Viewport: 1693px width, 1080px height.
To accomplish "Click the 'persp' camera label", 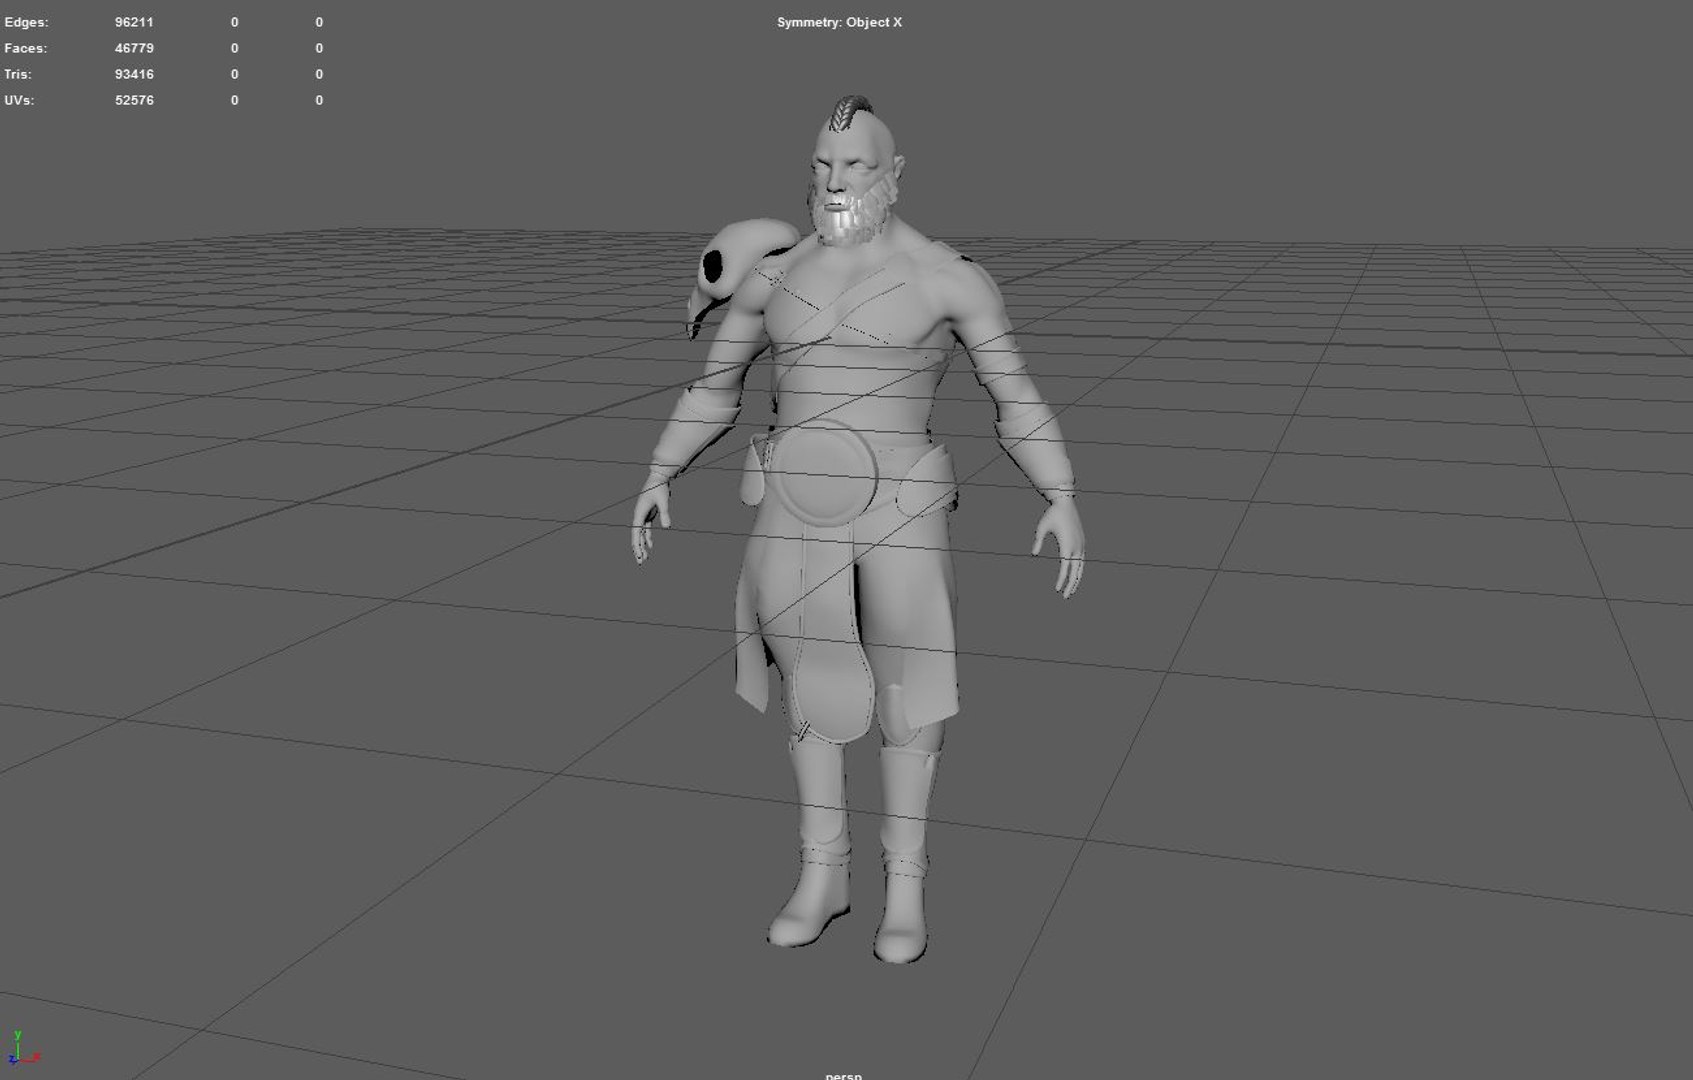I will click(x=843, y=1076).
